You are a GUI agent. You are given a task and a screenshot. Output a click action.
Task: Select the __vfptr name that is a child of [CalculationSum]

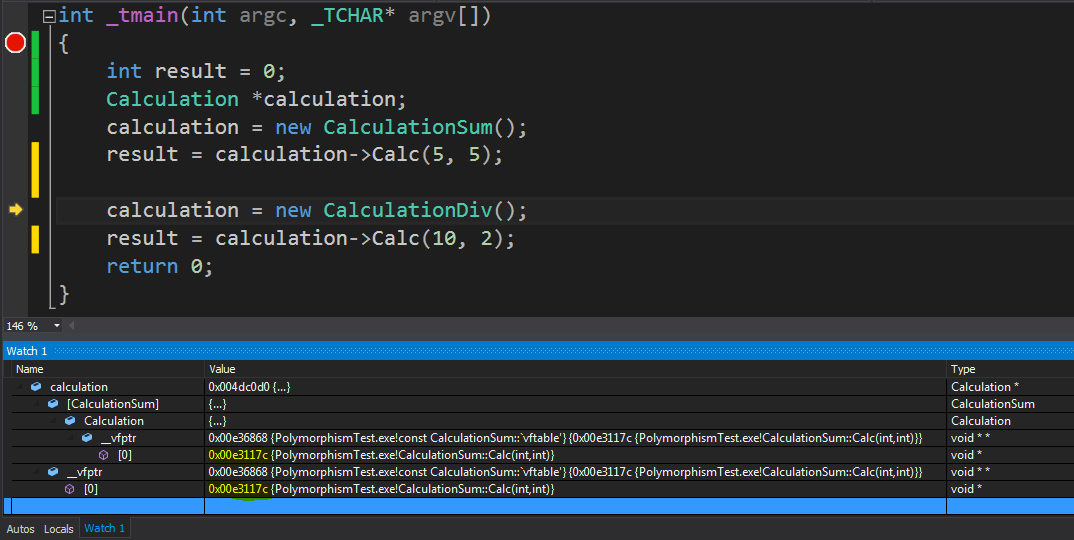84,472
